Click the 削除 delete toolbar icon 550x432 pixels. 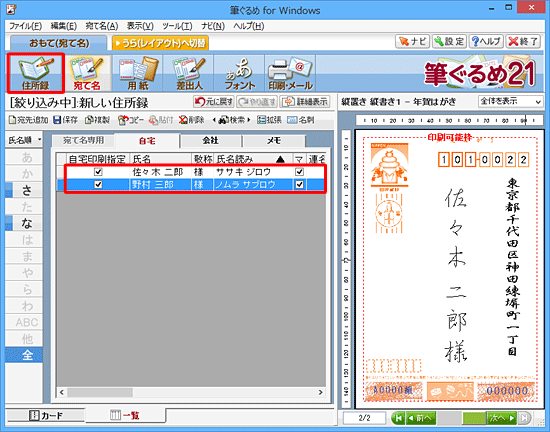(191, 120)
